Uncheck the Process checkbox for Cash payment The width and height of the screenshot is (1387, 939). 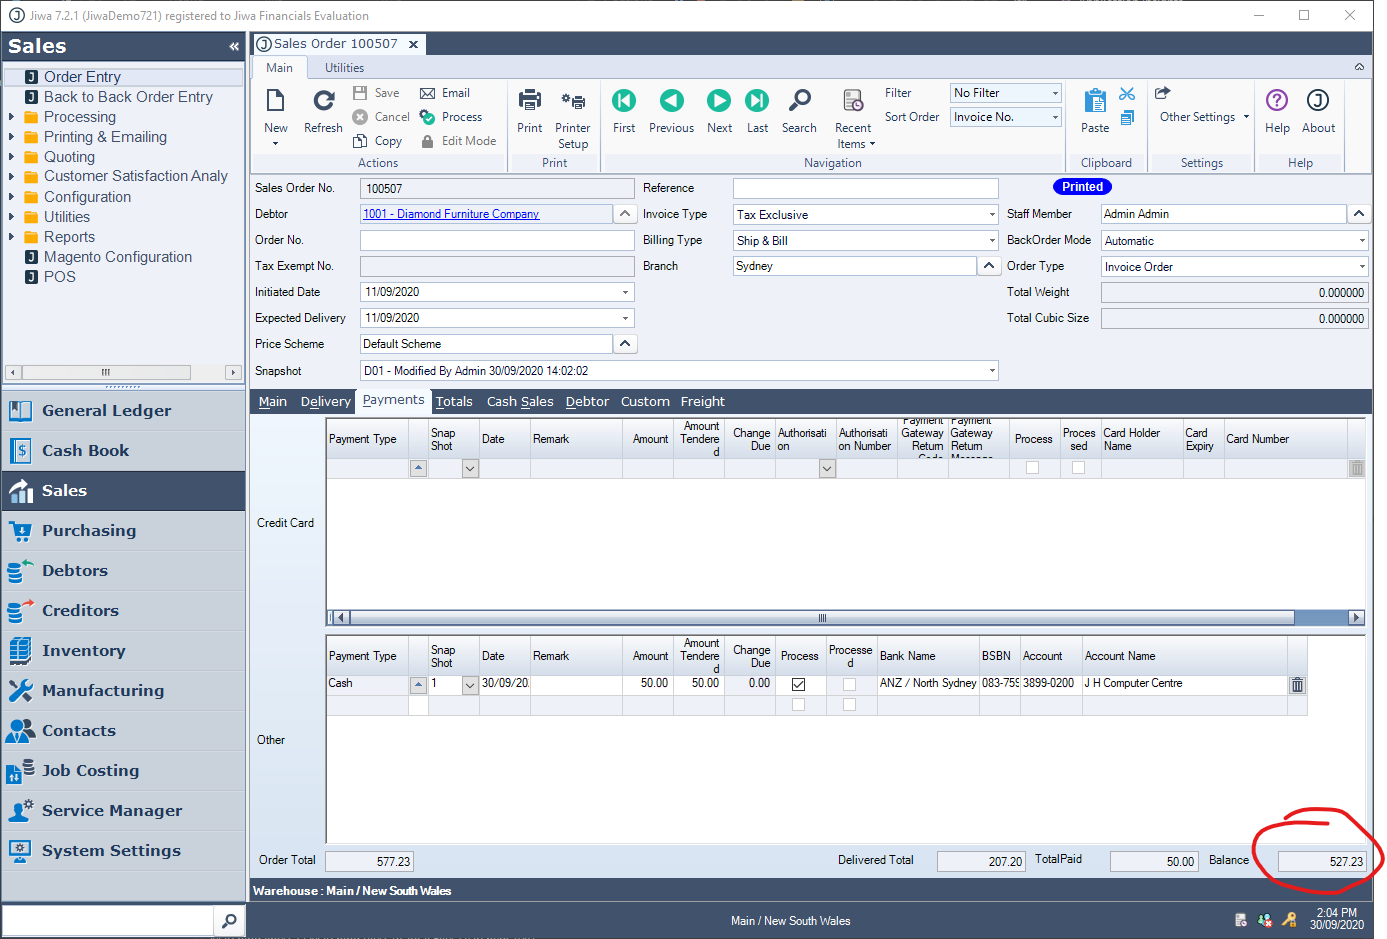798,685
